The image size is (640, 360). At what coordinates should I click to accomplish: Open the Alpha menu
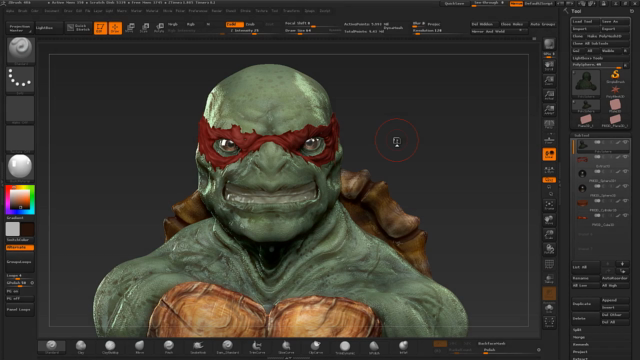click(x=10, y=11)
